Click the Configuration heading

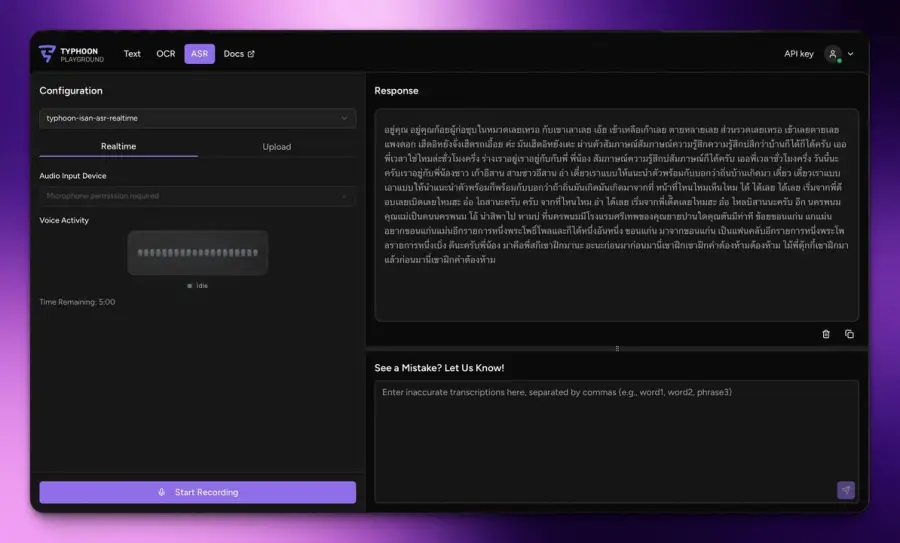[71, 91]
